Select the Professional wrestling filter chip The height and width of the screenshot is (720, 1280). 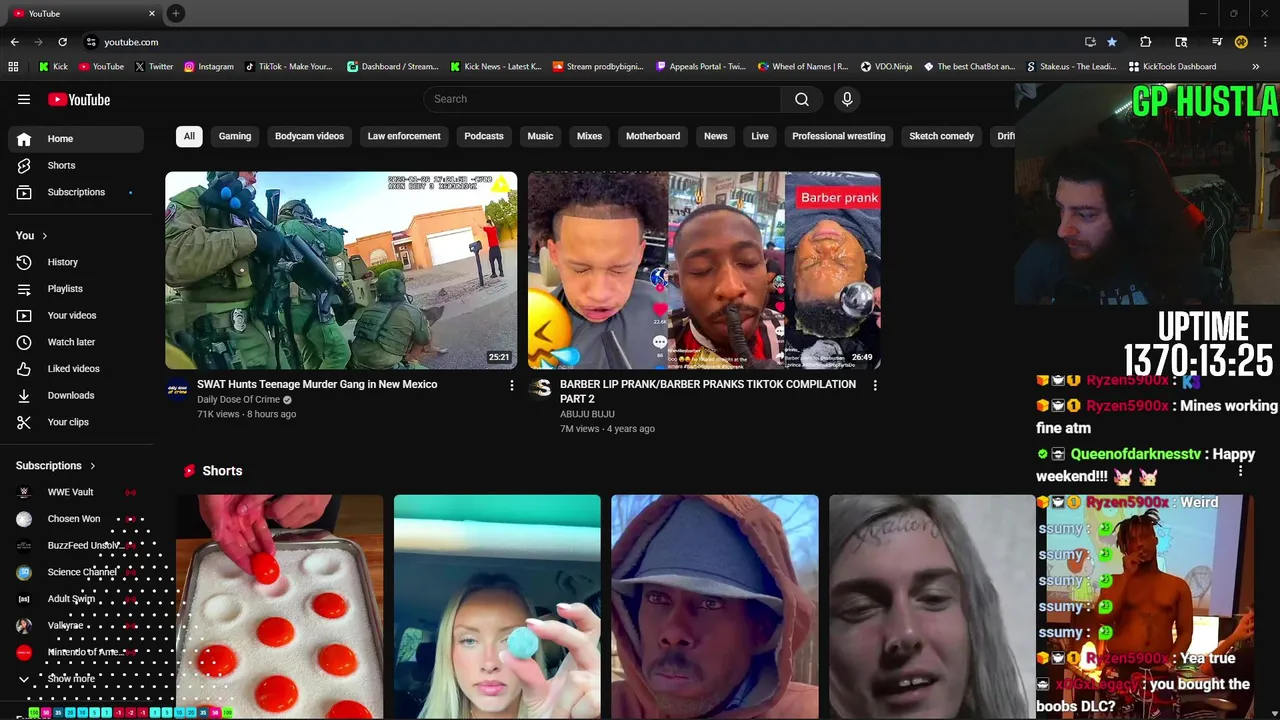(839, 136)
